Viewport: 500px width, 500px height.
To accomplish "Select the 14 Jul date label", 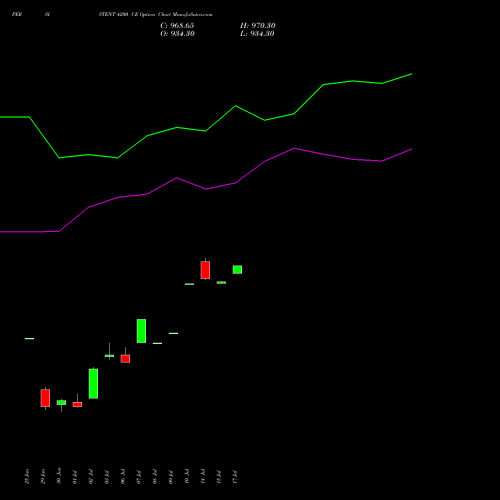I will click(203, 476).
